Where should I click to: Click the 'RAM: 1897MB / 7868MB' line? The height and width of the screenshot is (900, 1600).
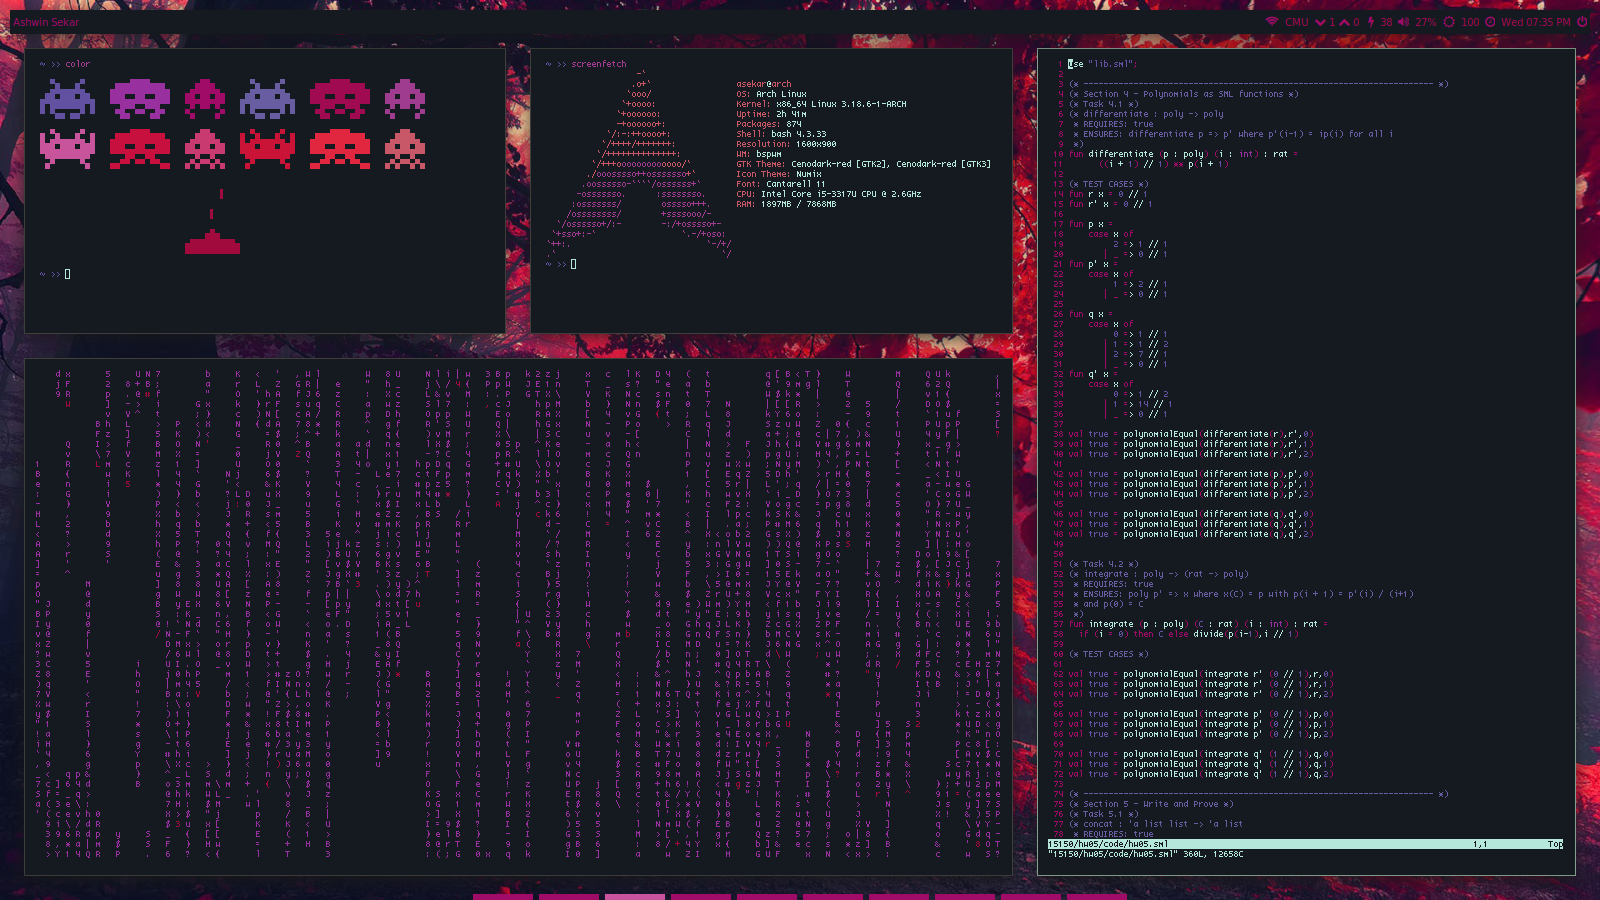pos(786,204)
